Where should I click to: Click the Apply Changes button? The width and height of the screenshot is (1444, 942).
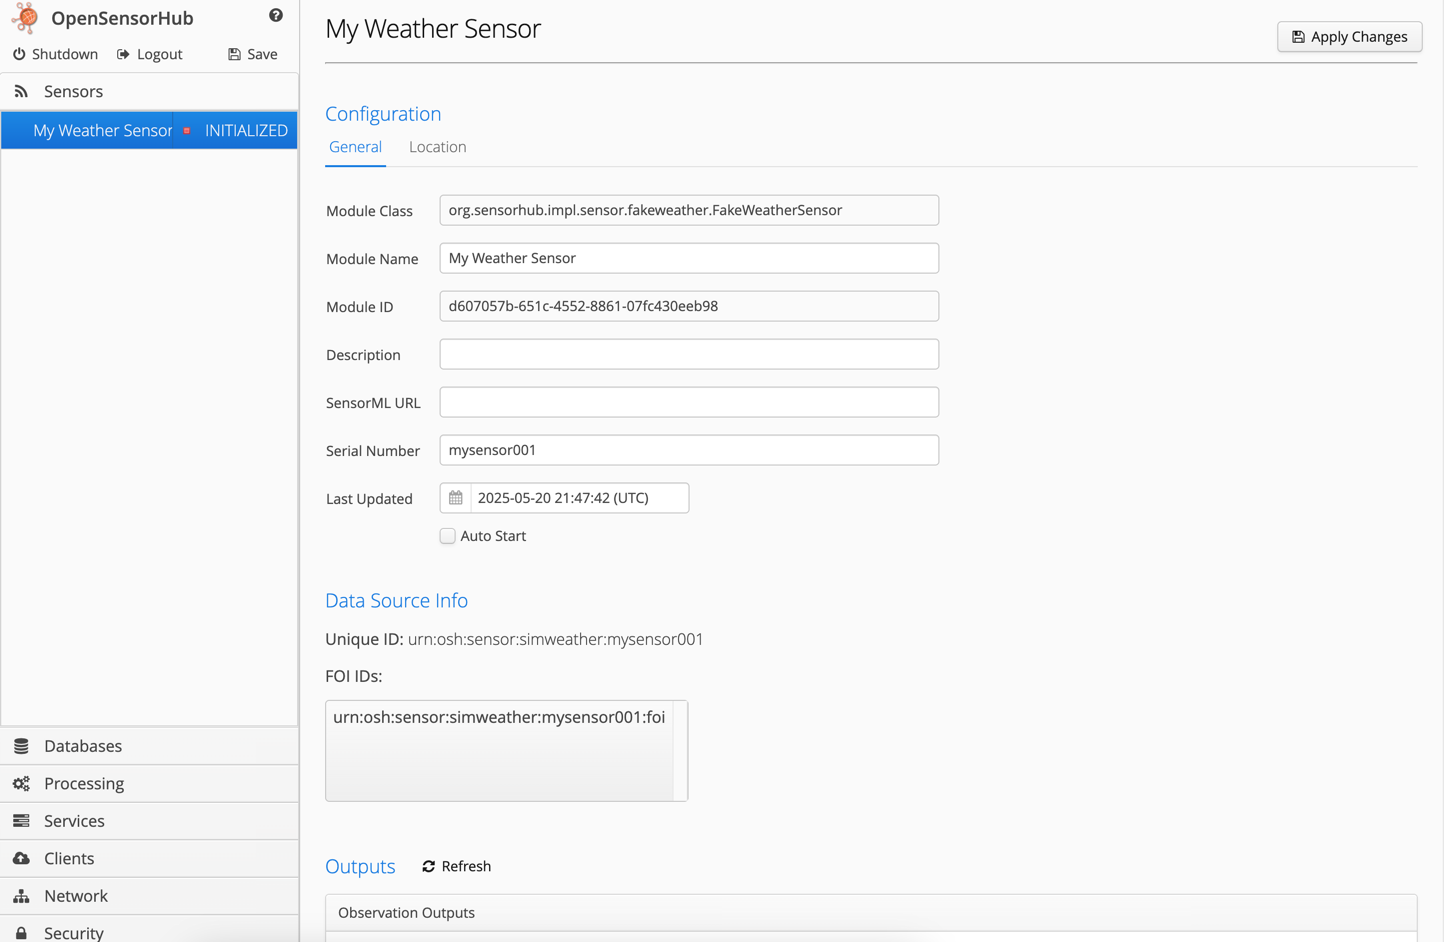tap(1349, 36)
